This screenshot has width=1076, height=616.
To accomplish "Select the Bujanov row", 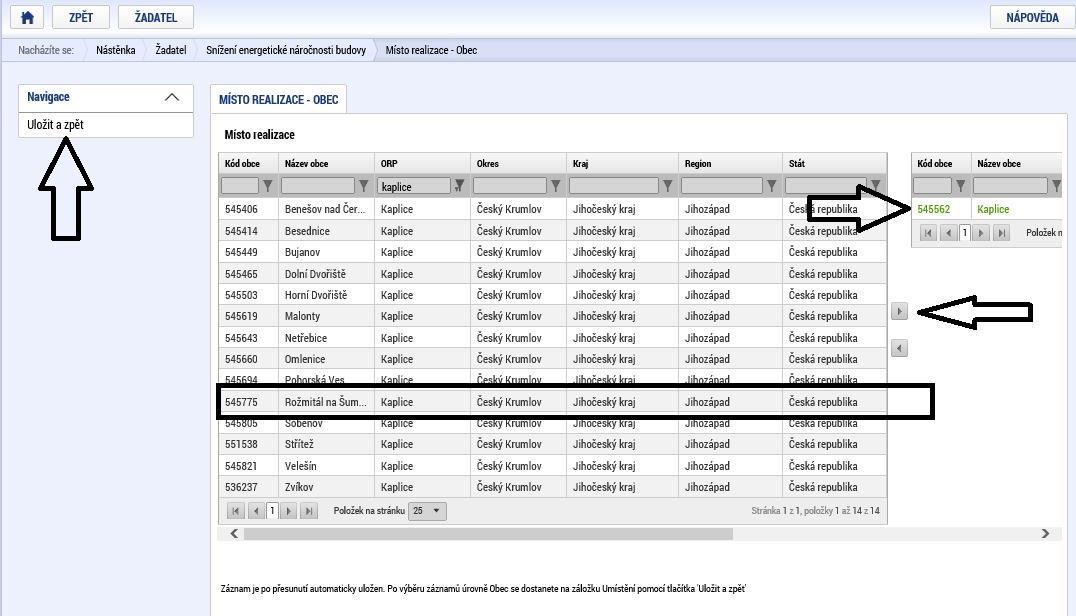I will click(553, 252).
